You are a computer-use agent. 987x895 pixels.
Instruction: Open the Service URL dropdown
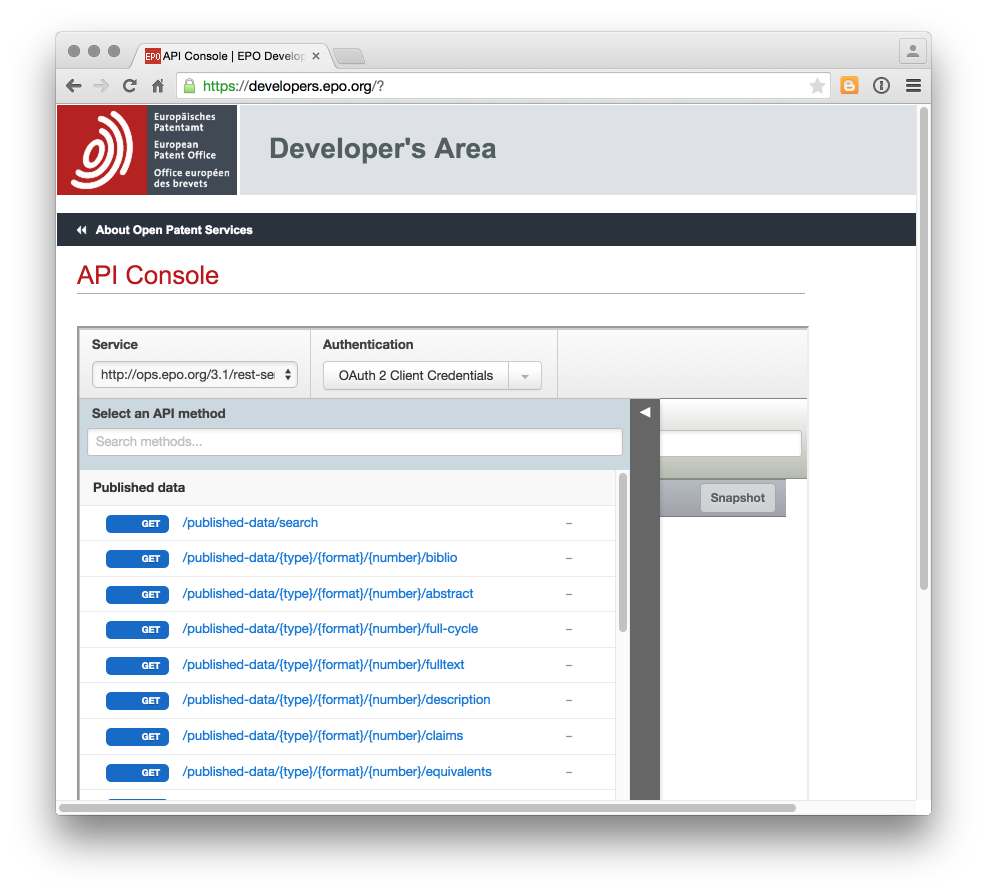click(195, 374)
